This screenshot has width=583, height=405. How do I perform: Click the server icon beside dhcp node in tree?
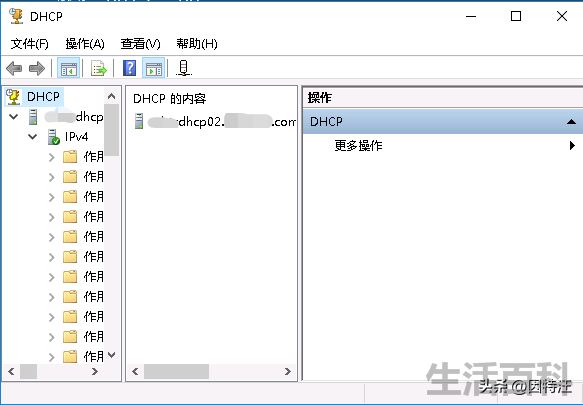click(x=33, y=117)
